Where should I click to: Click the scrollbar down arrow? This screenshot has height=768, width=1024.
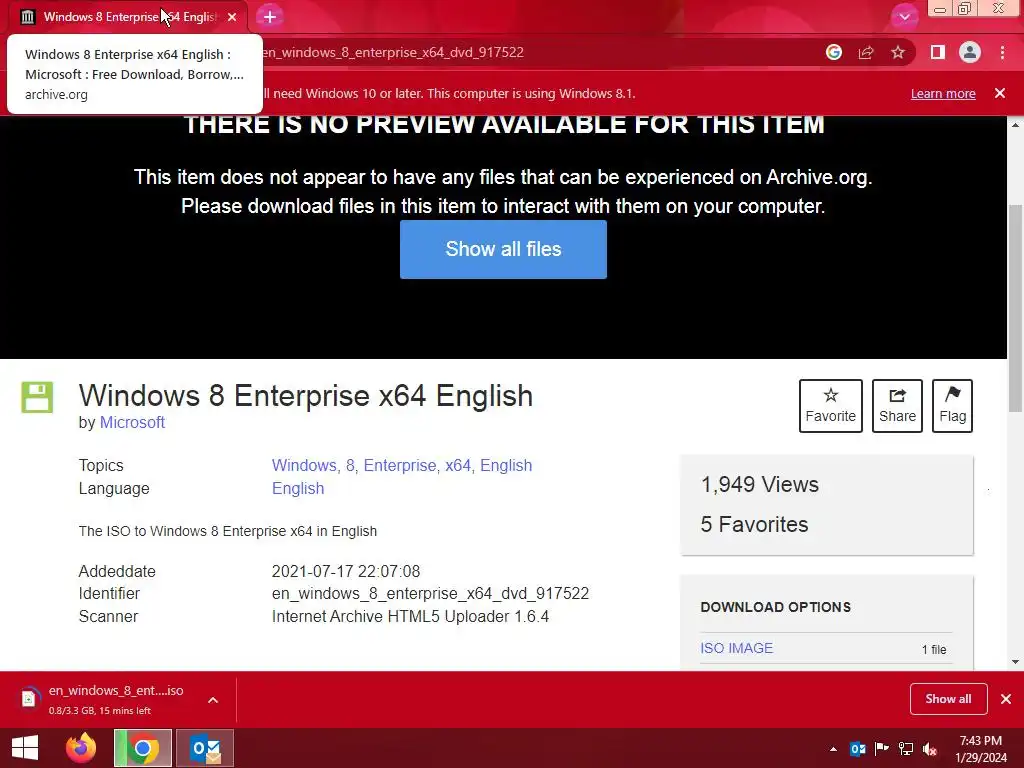pos(1016,662)
